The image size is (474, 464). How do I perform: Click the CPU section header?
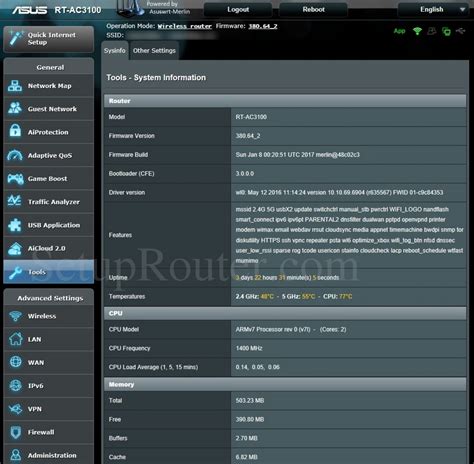[285, 313]
